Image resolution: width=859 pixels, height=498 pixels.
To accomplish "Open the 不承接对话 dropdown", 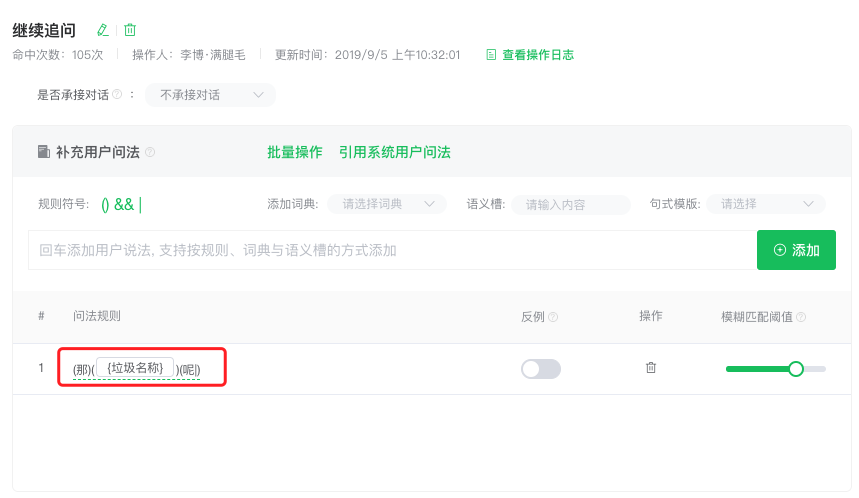I will pos(210,95).
